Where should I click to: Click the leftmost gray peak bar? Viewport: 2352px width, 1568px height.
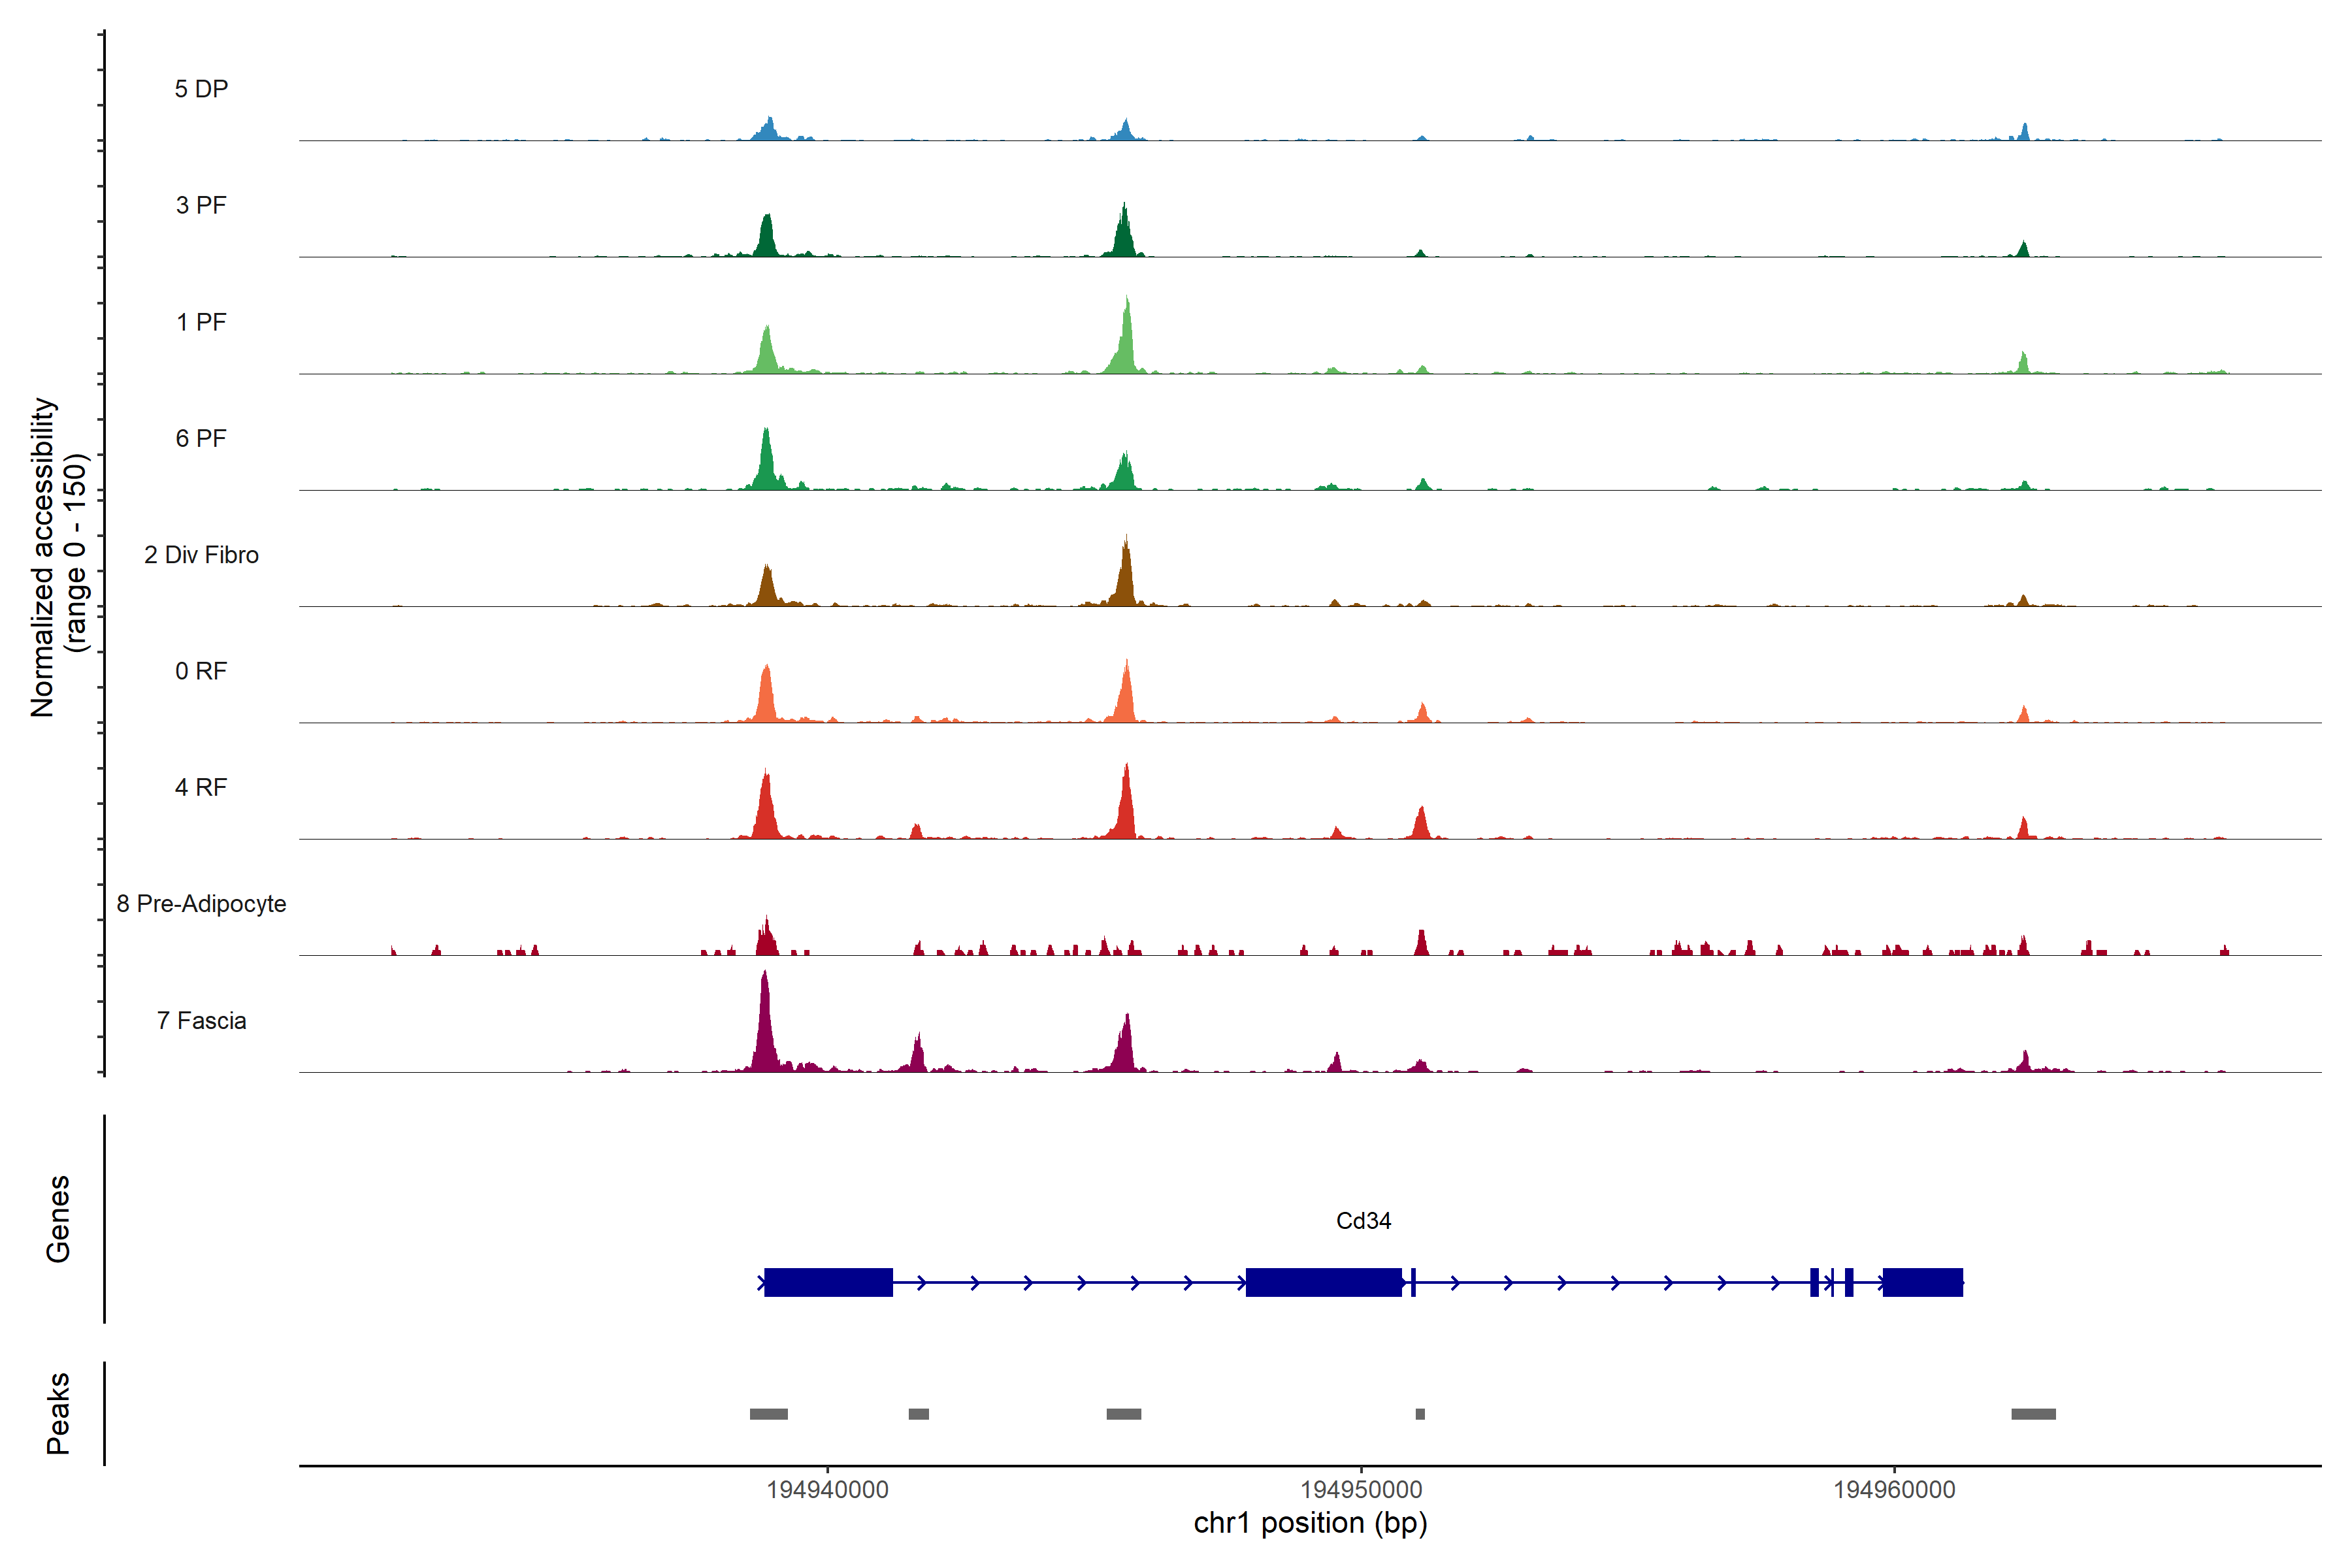pos(768,1414)
